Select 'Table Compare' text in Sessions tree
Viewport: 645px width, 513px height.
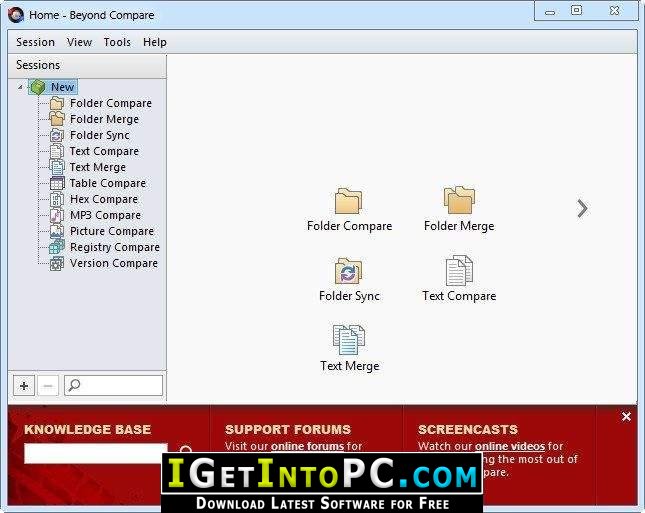click(108, 183)
